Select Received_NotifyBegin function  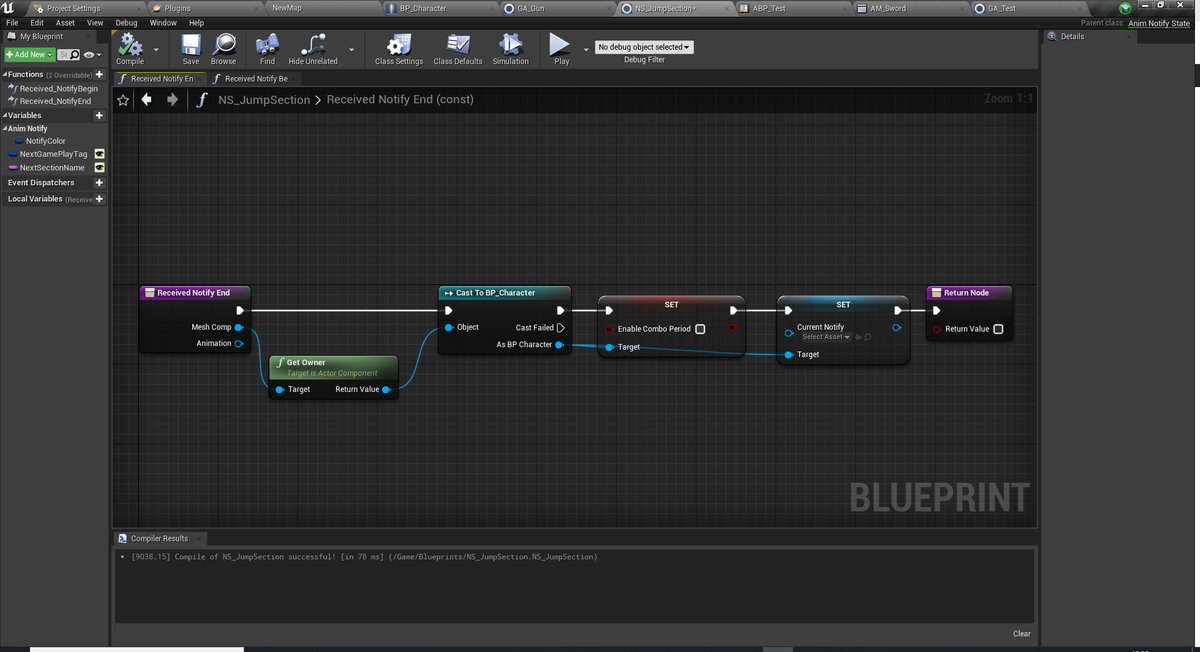58,88
